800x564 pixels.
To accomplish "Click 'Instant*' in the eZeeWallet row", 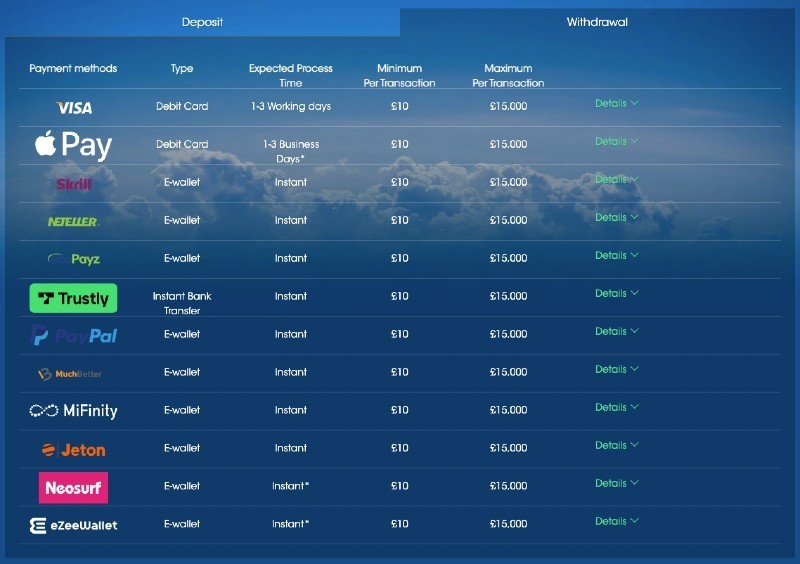I will (291, 524).
